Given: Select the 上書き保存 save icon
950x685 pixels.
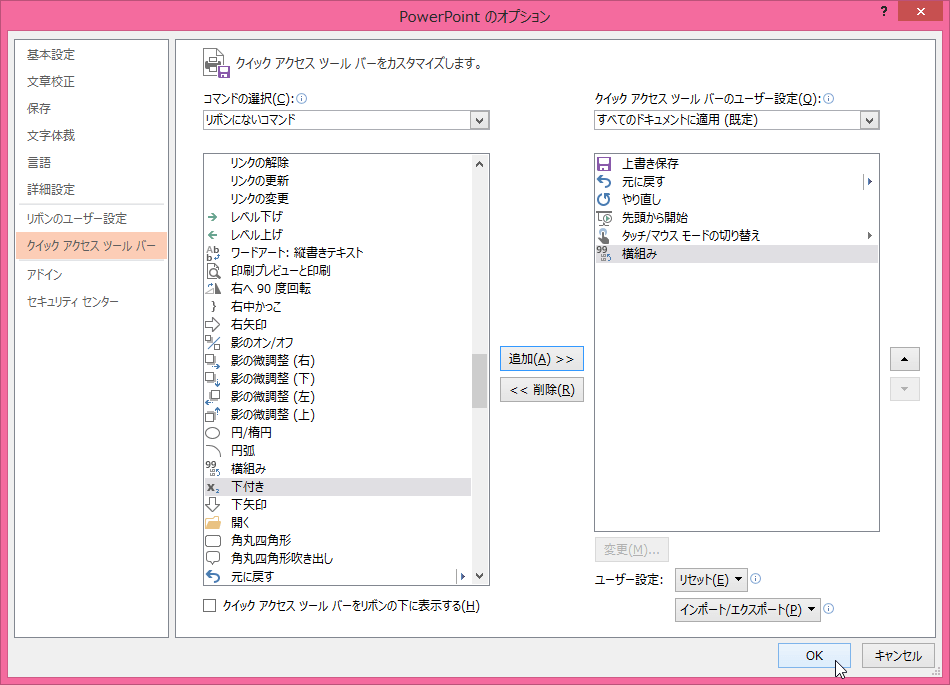Looking at the screenshot, I should (x=604, y=164).
